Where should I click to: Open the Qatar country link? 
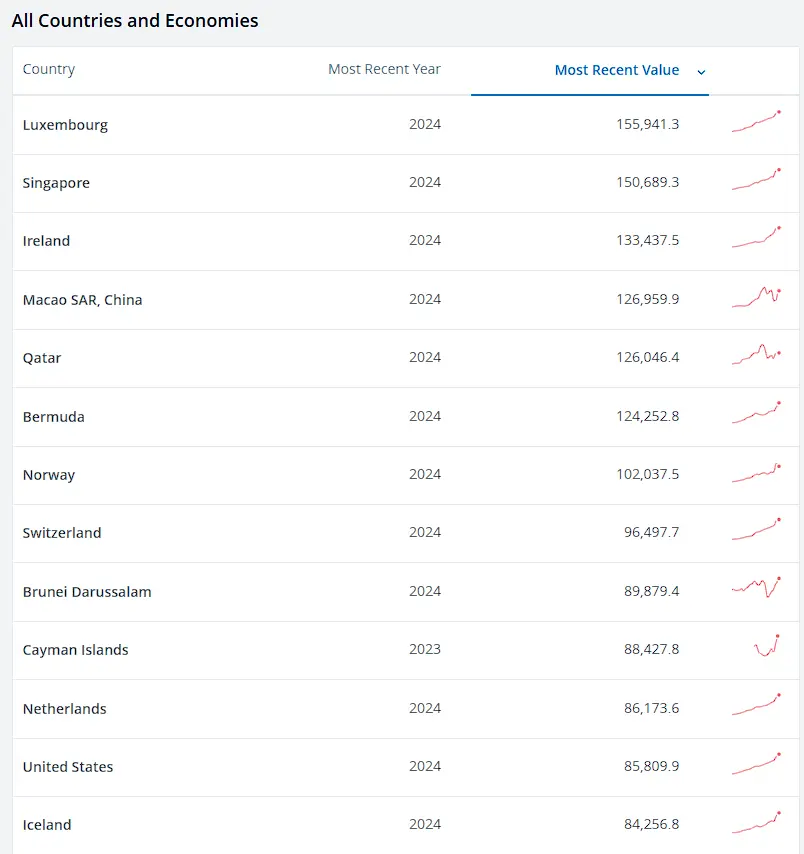tap(42, 358)
